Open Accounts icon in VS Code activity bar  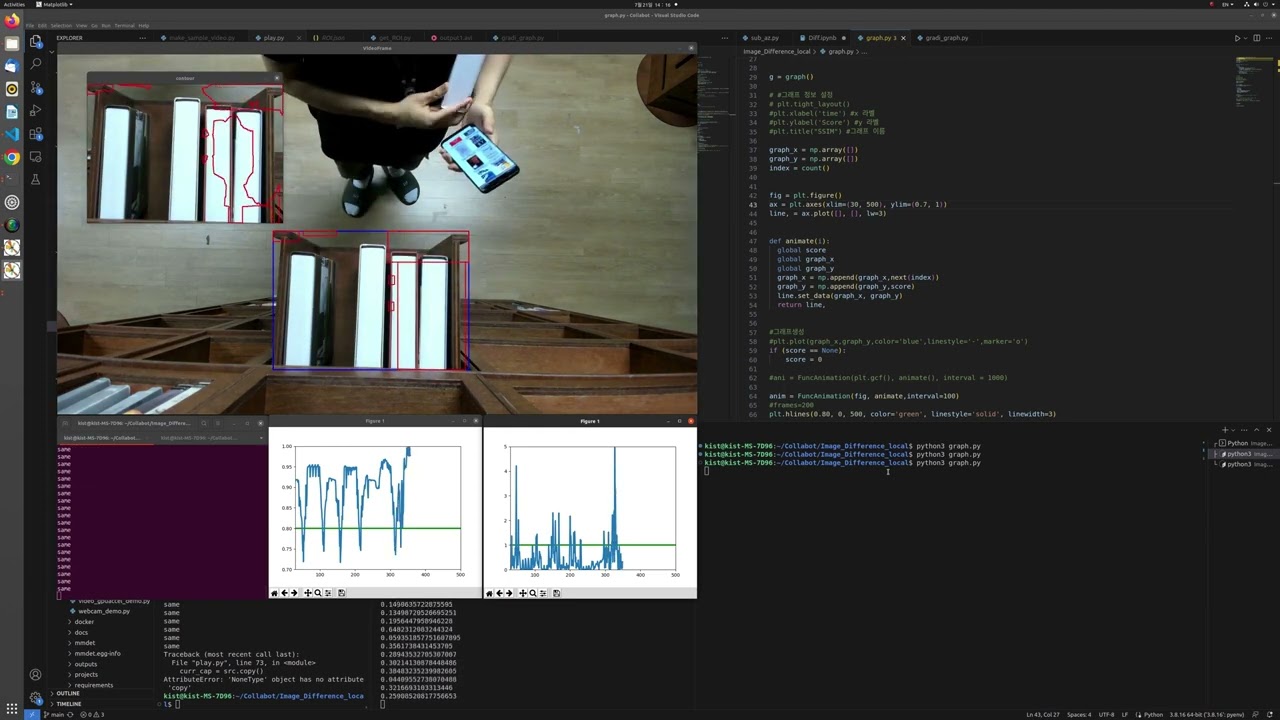[x=35, y=675]
